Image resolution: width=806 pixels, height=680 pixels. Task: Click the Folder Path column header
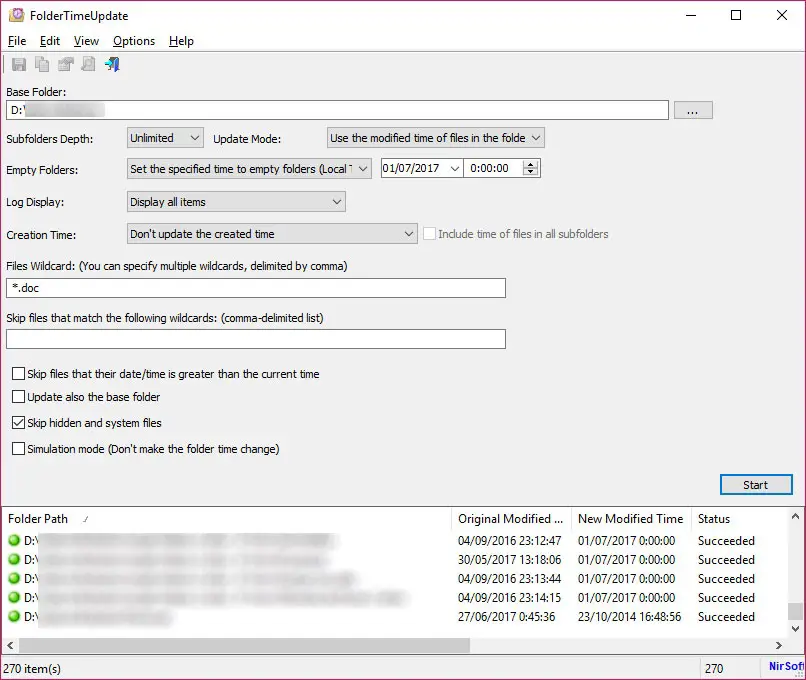click(x=227, y=519)
